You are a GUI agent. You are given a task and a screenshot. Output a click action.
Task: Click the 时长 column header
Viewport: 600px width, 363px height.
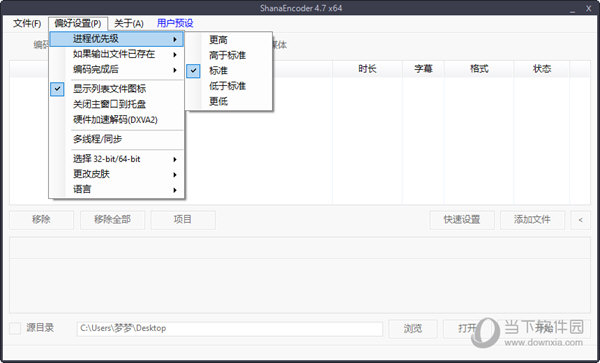[367, 69]
